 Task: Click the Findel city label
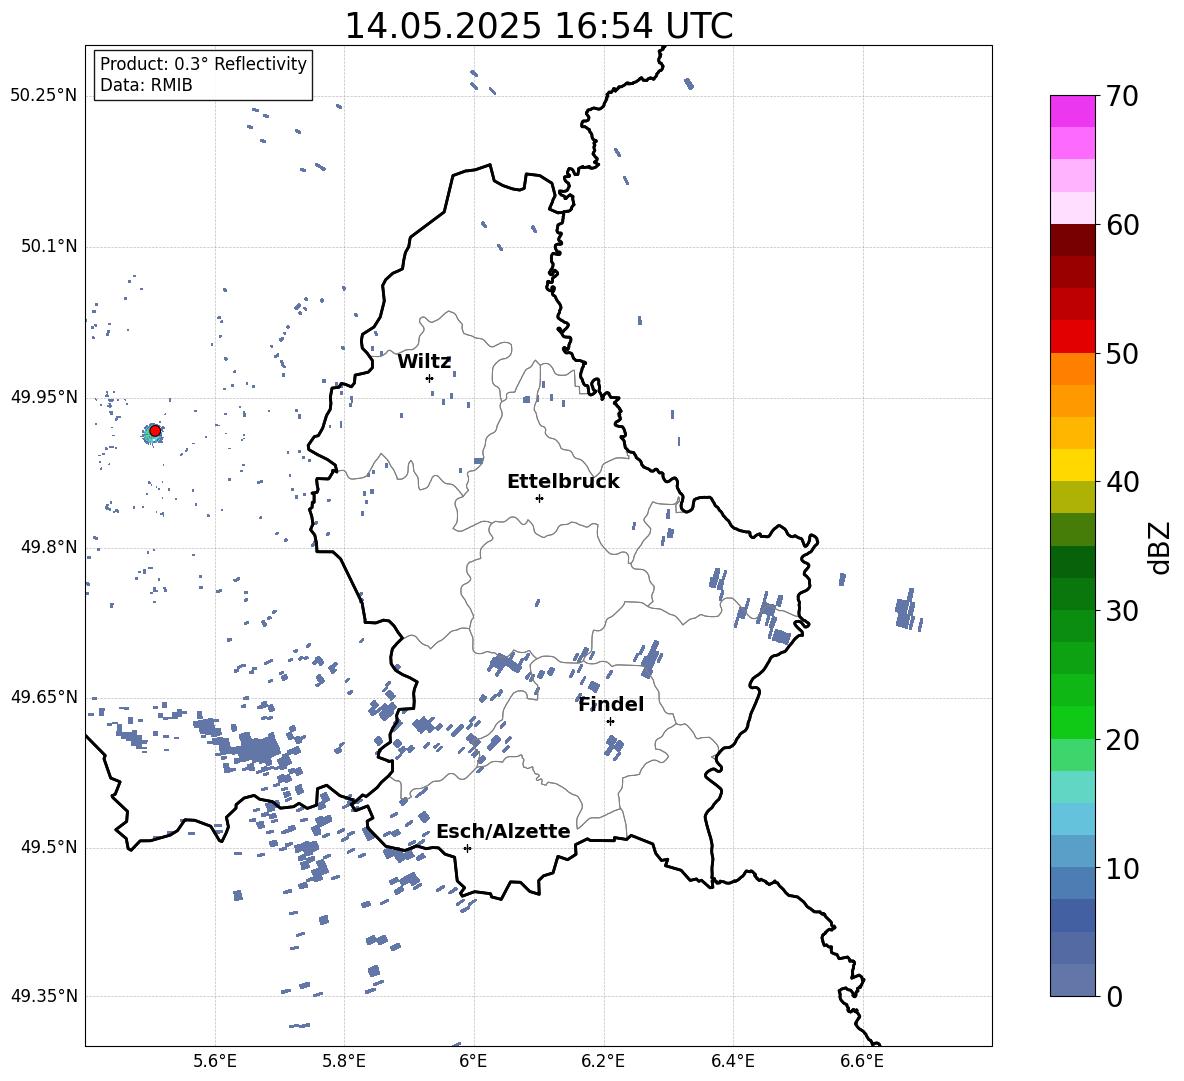(611, 704)
